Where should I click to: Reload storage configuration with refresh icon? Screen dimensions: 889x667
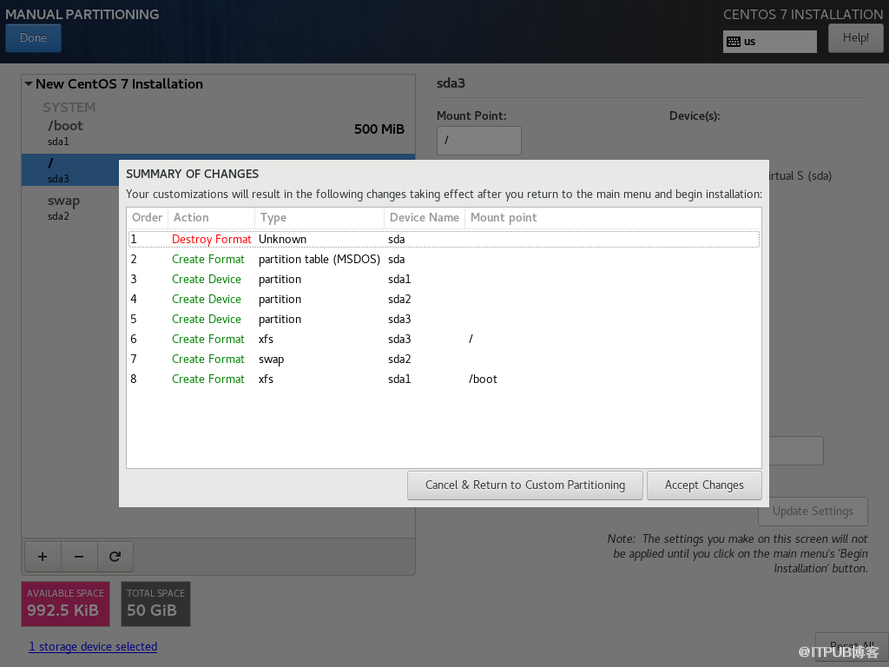(x=115, y=556)
